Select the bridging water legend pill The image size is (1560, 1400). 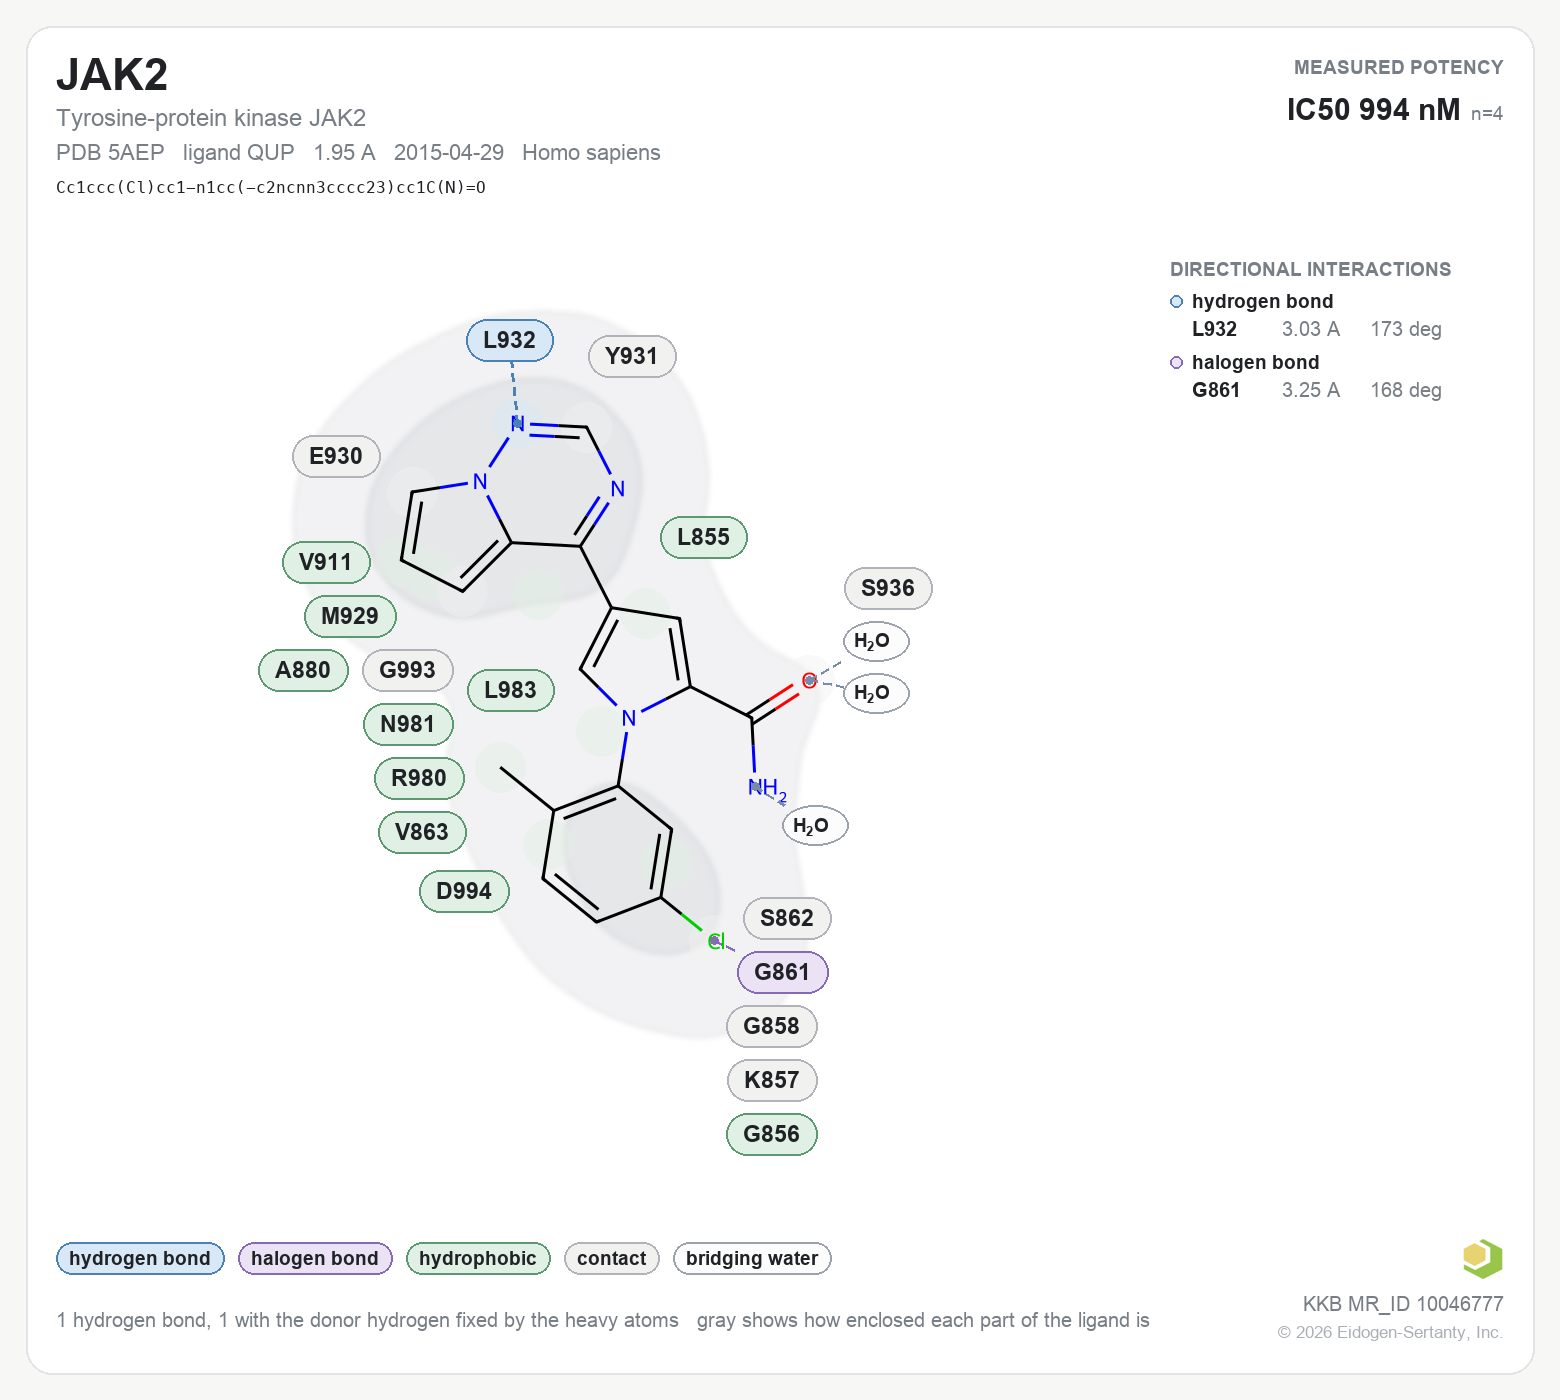(752, 1258)
